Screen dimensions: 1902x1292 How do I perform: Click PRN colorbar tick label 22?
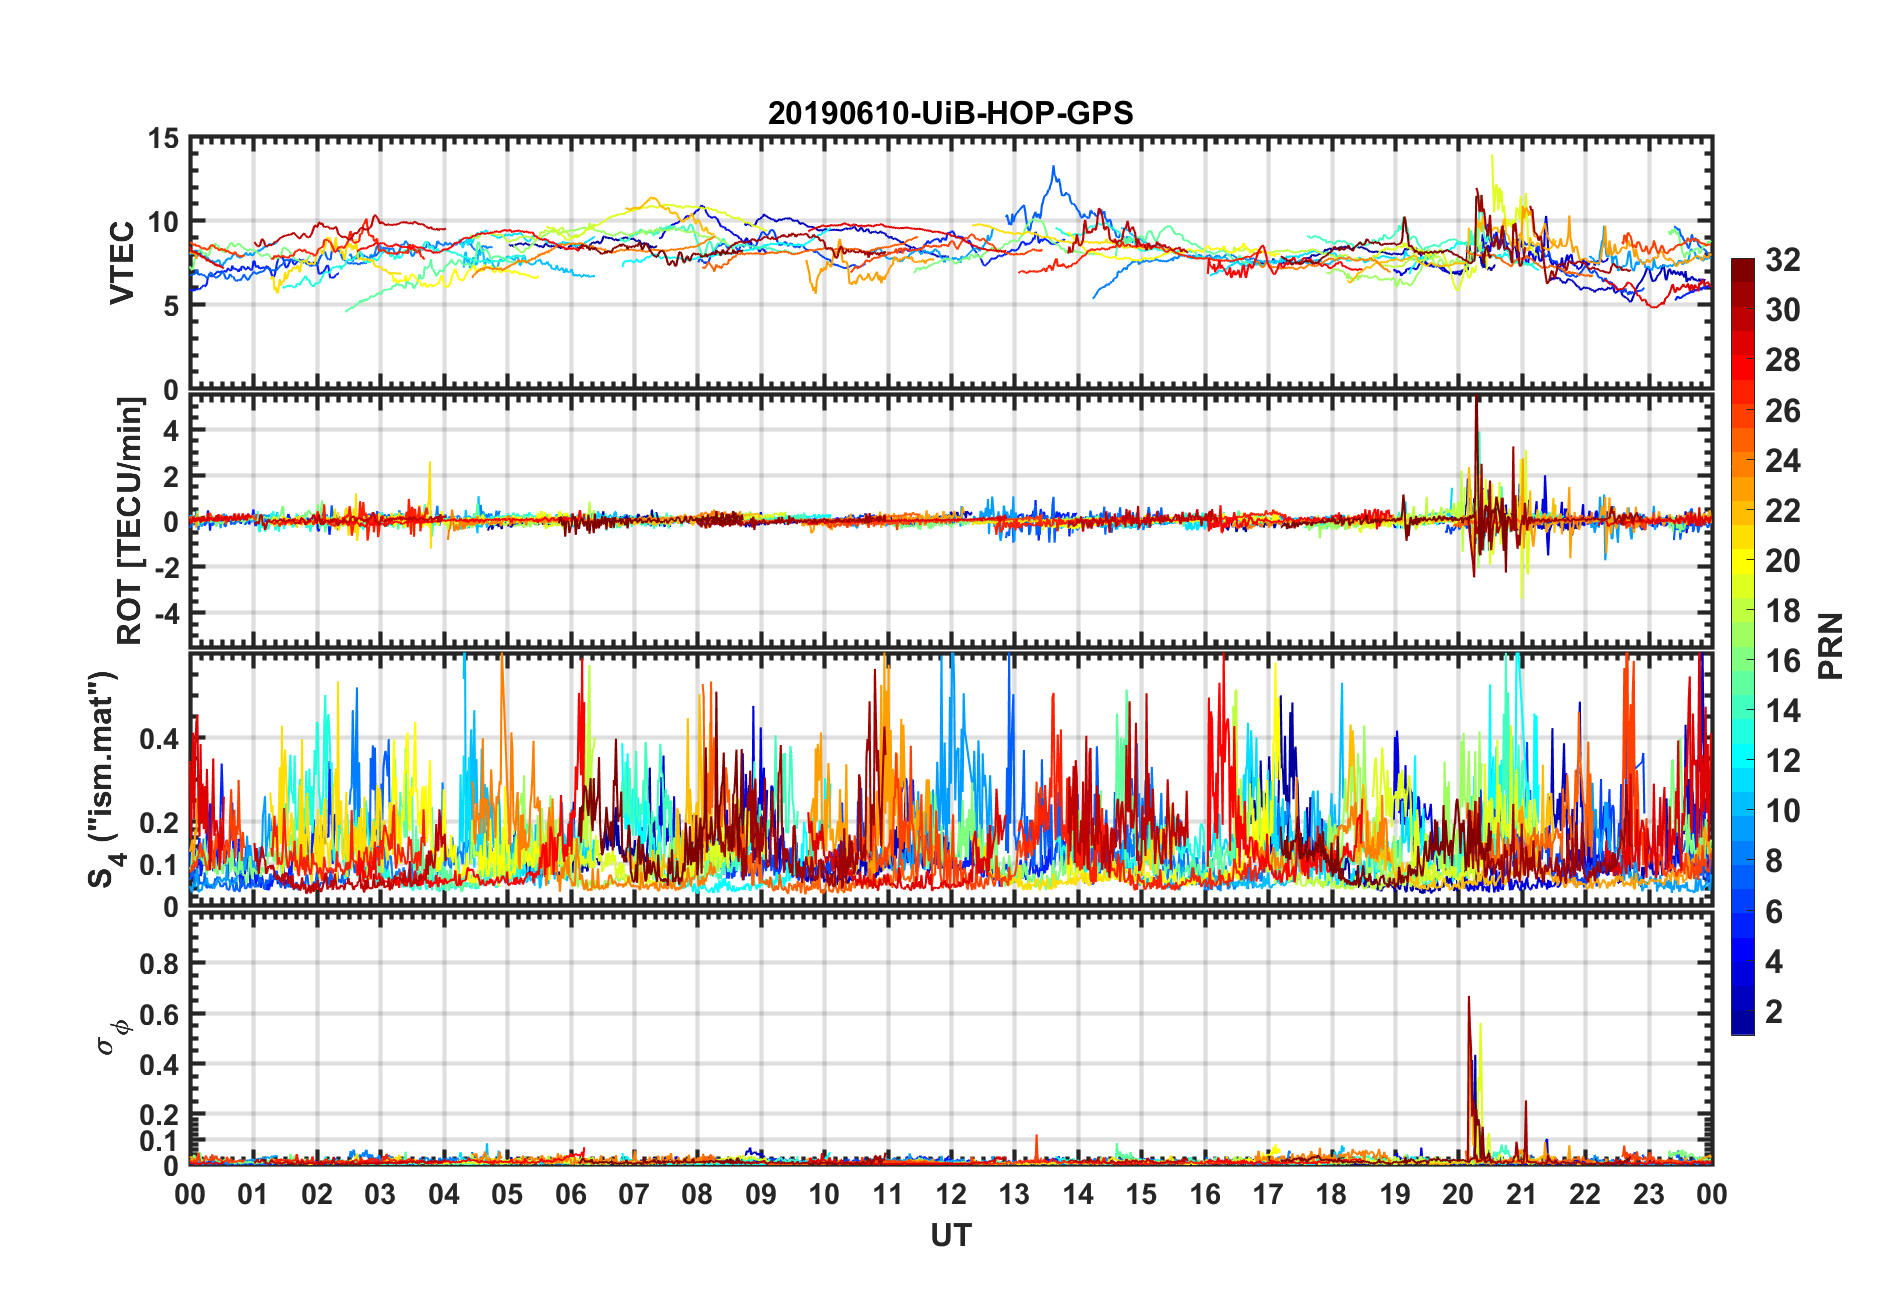click(x=1783, y=510)
